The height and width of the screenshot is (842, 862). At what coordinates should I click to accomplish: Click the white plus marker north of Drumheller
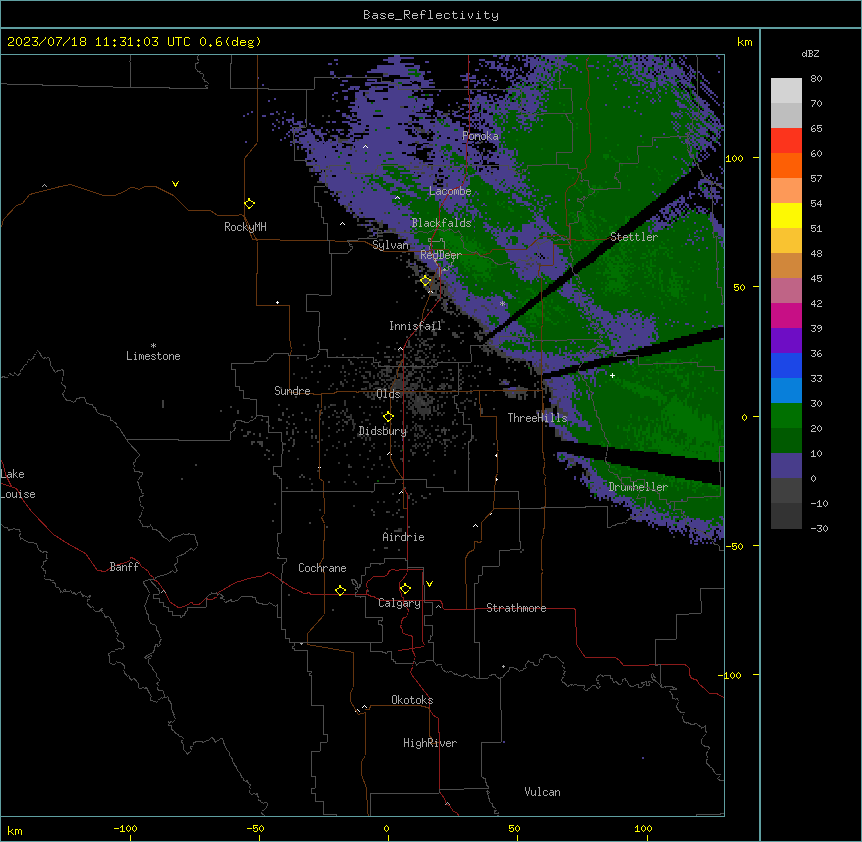[612, 375]
